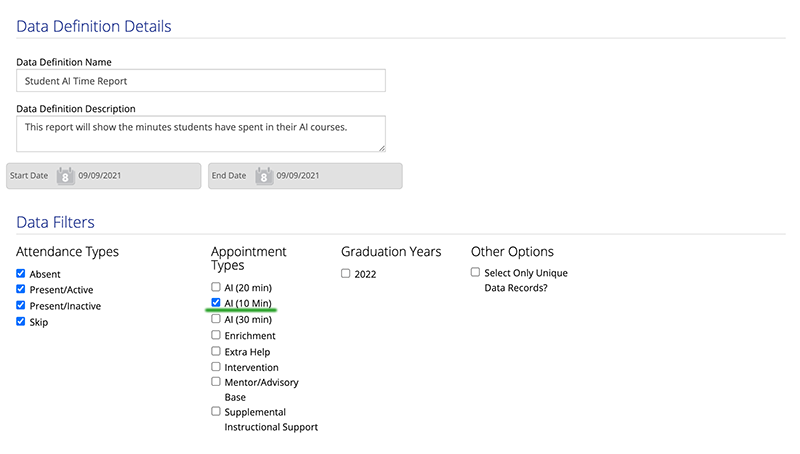Check the AI (30 min) option
The image size is (800, 454).
point(216,319)
